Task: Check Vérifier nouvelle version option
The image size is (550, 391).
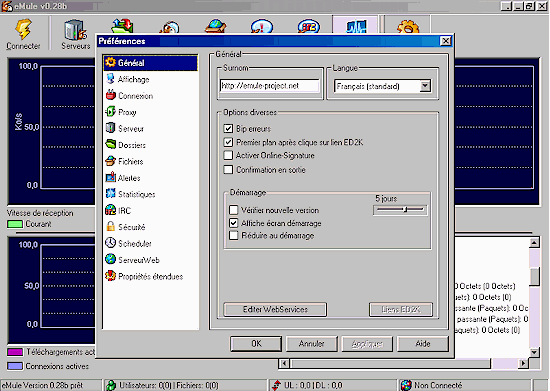Action: coord(234,210)
